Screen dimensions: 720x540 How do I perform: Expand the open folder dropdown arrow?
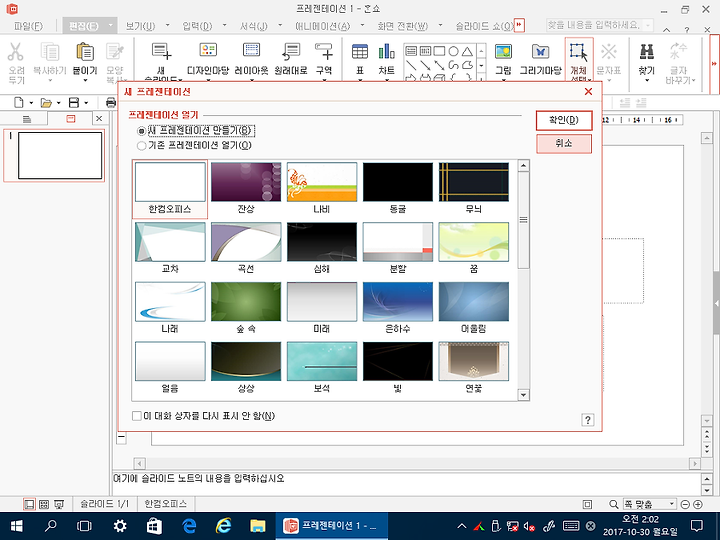point(58,103)
